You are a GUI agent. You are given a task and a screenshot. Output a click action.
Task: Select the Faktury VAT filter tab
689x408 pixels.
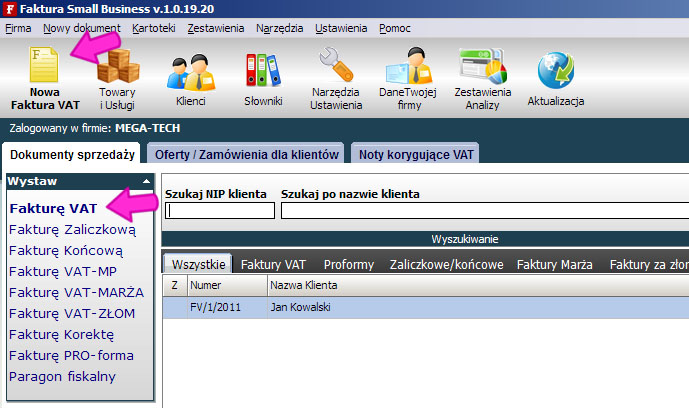(273, 264)
